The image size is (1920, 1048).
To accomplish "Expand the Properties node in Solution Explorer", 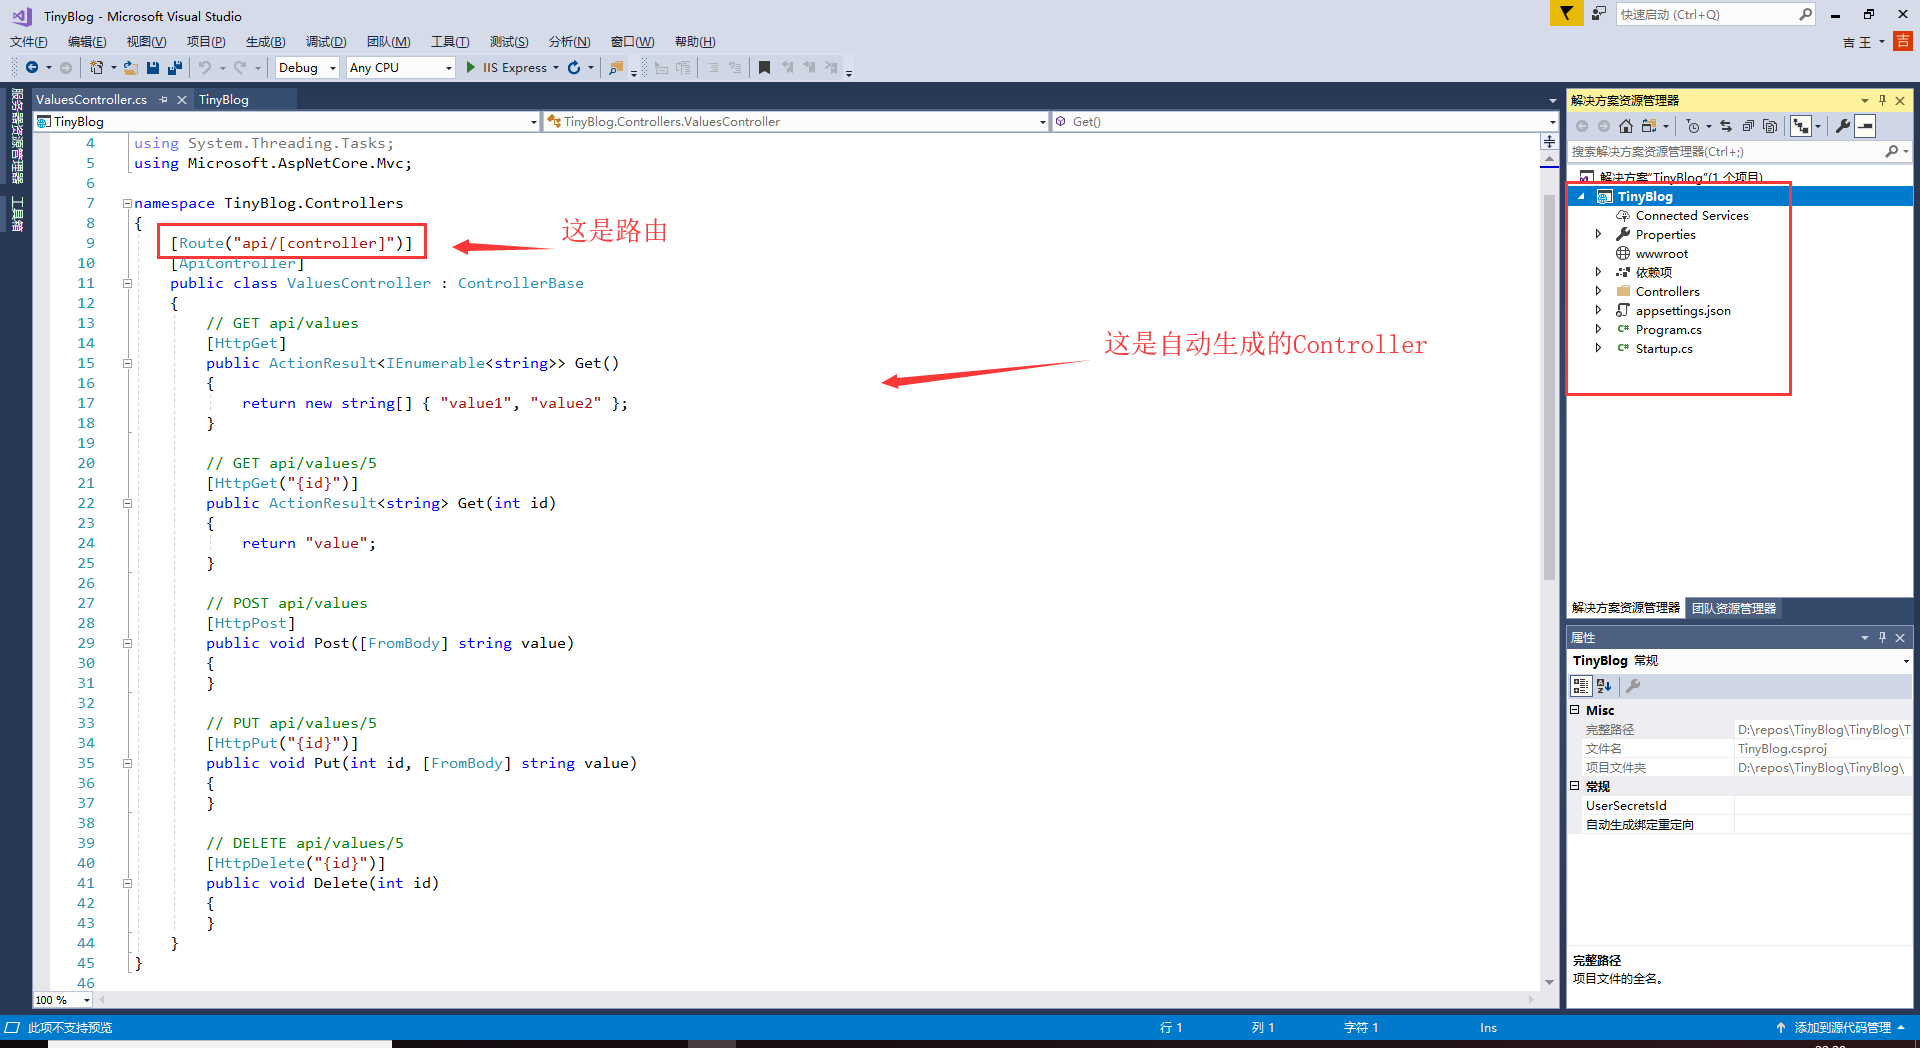I will coord(1598,234).
